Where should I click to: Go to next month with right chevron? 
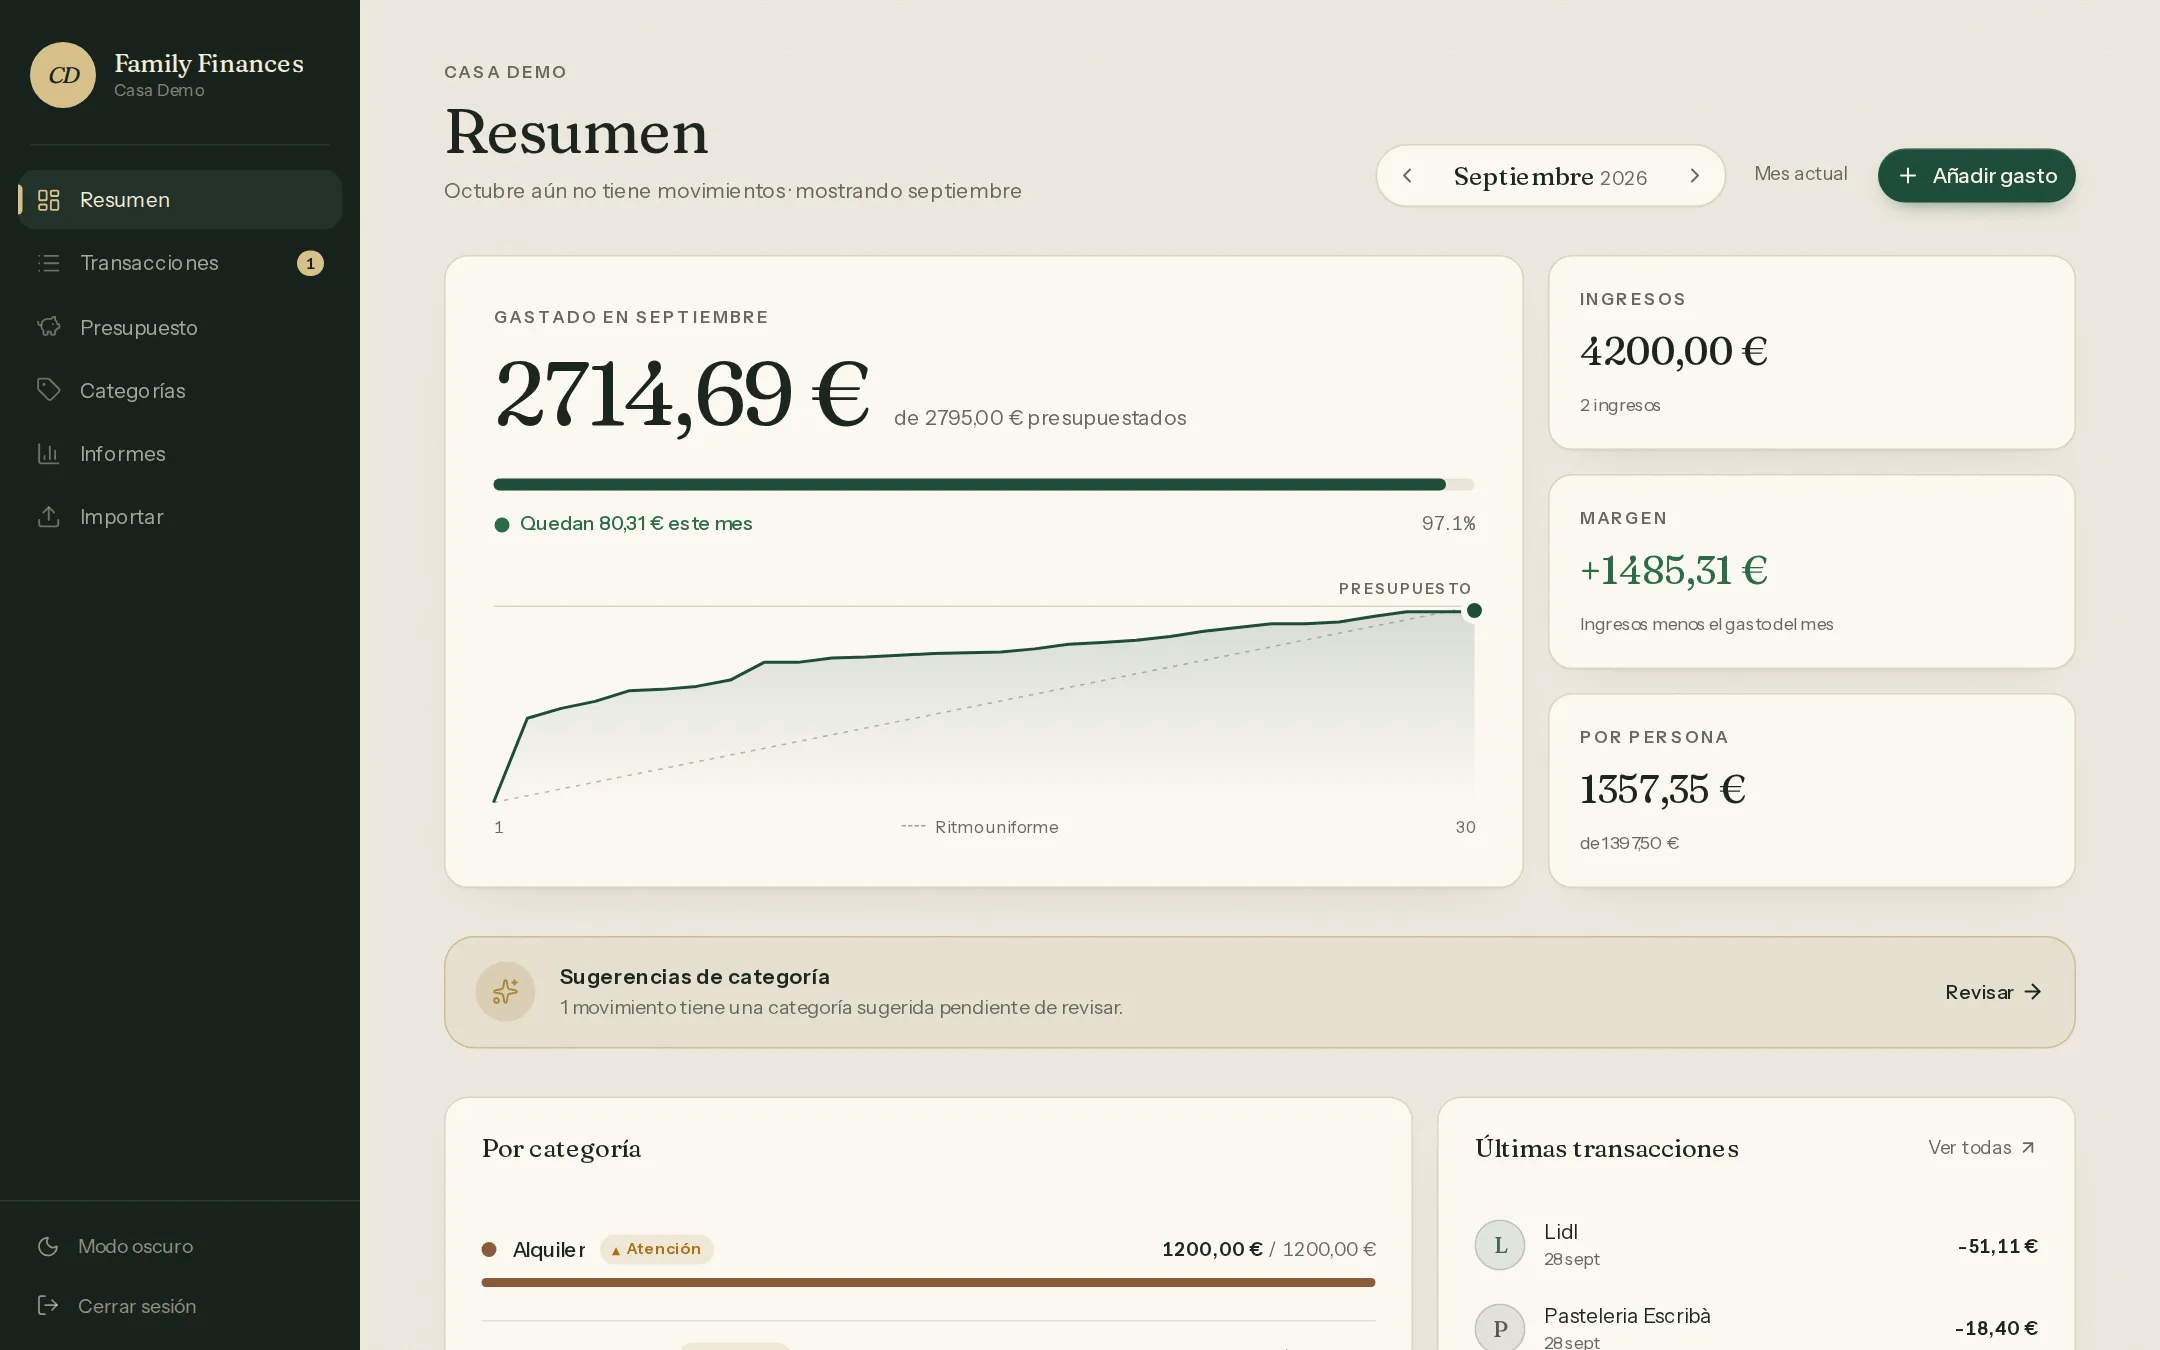(1695, 176)
